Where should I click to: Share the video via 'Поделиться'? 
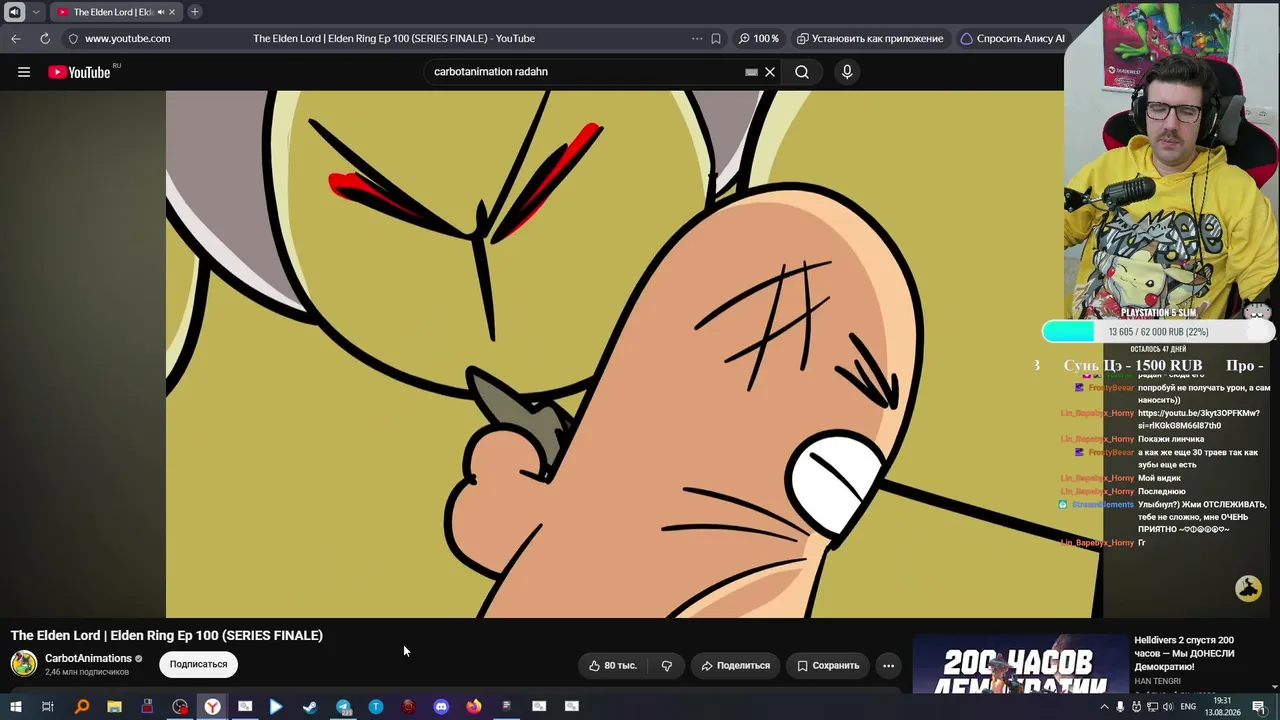pos(736,665)
